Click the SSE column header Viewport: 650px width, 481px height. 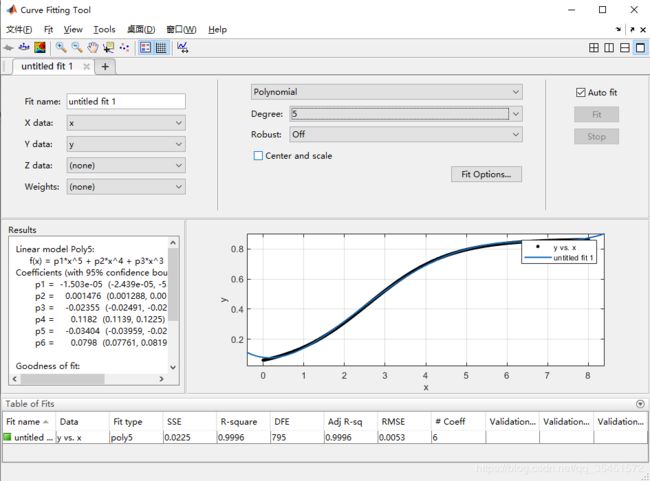pyautogui.click(x=189, y=422)
